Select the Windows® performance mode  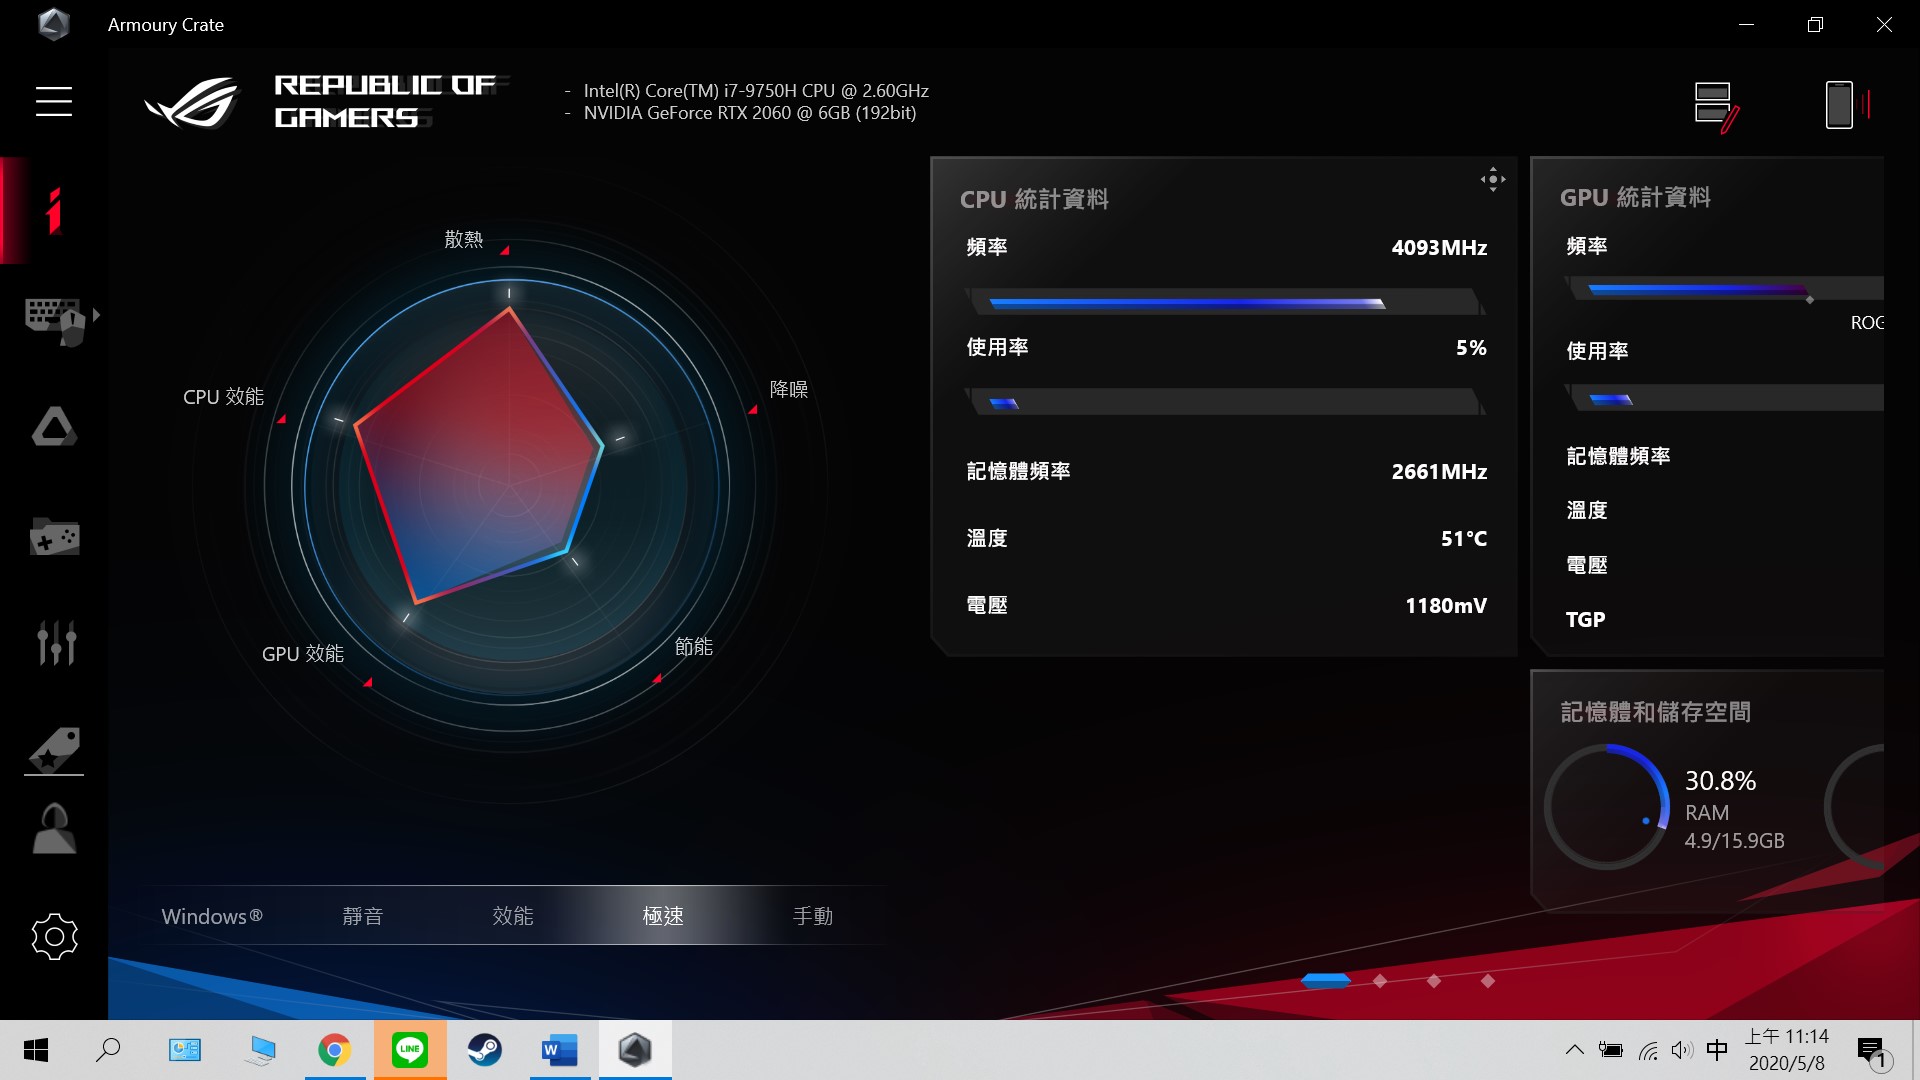tap(212, 916)
